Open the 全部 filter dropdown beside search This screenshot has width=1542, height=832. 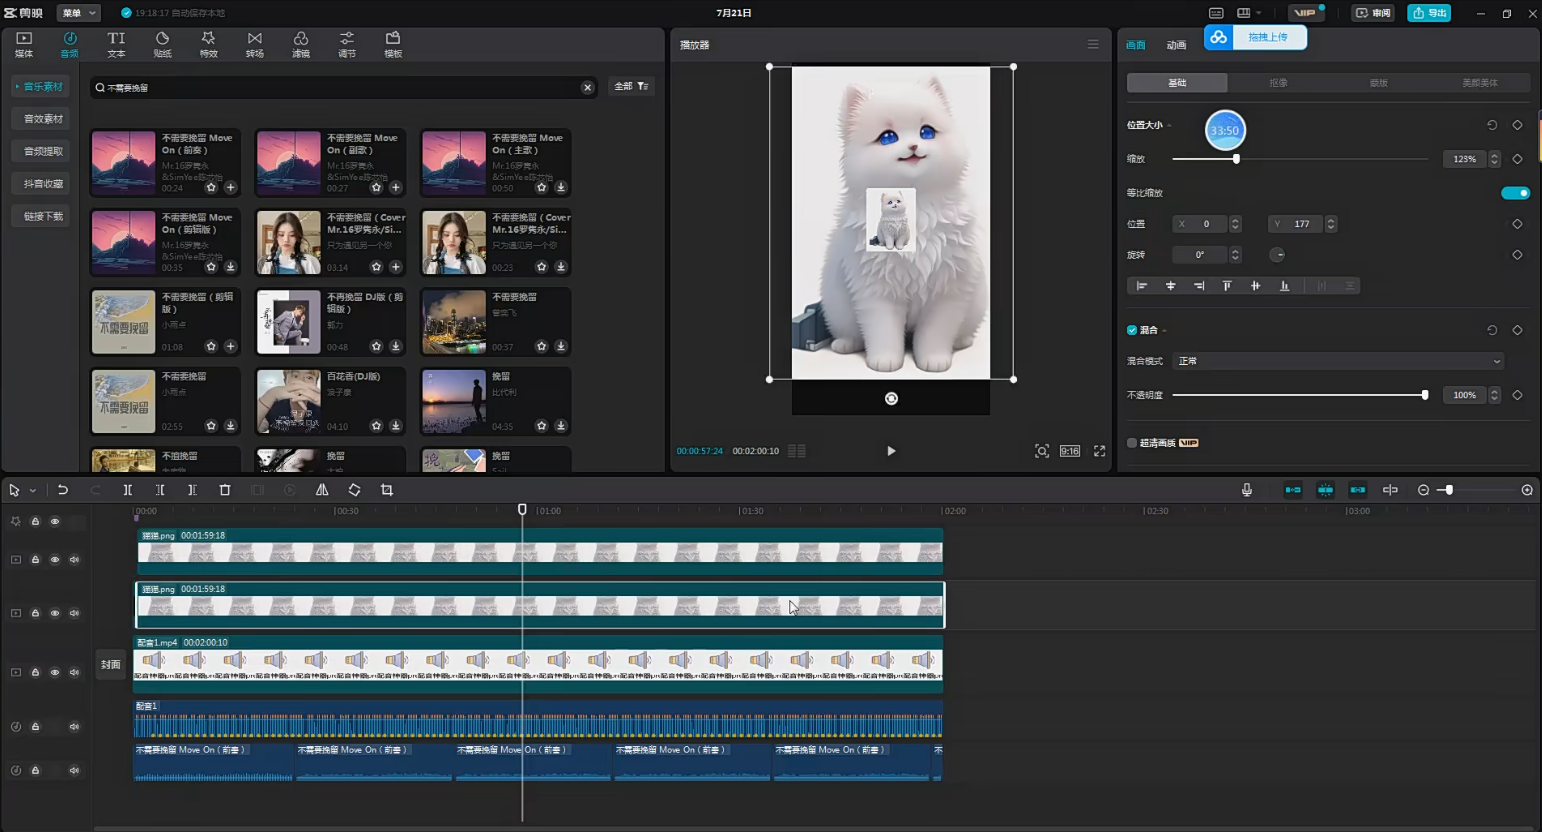click(631, 87)
